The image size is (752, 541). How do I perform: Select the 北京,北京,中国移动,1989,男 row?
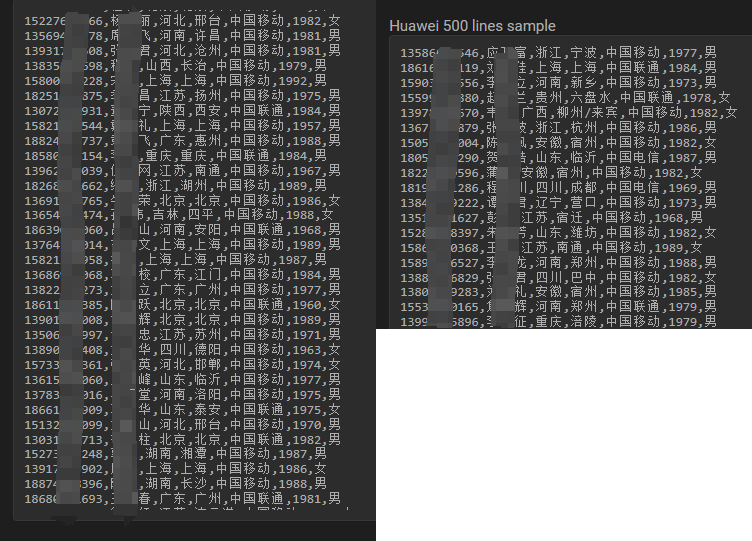tap(182, 319)
